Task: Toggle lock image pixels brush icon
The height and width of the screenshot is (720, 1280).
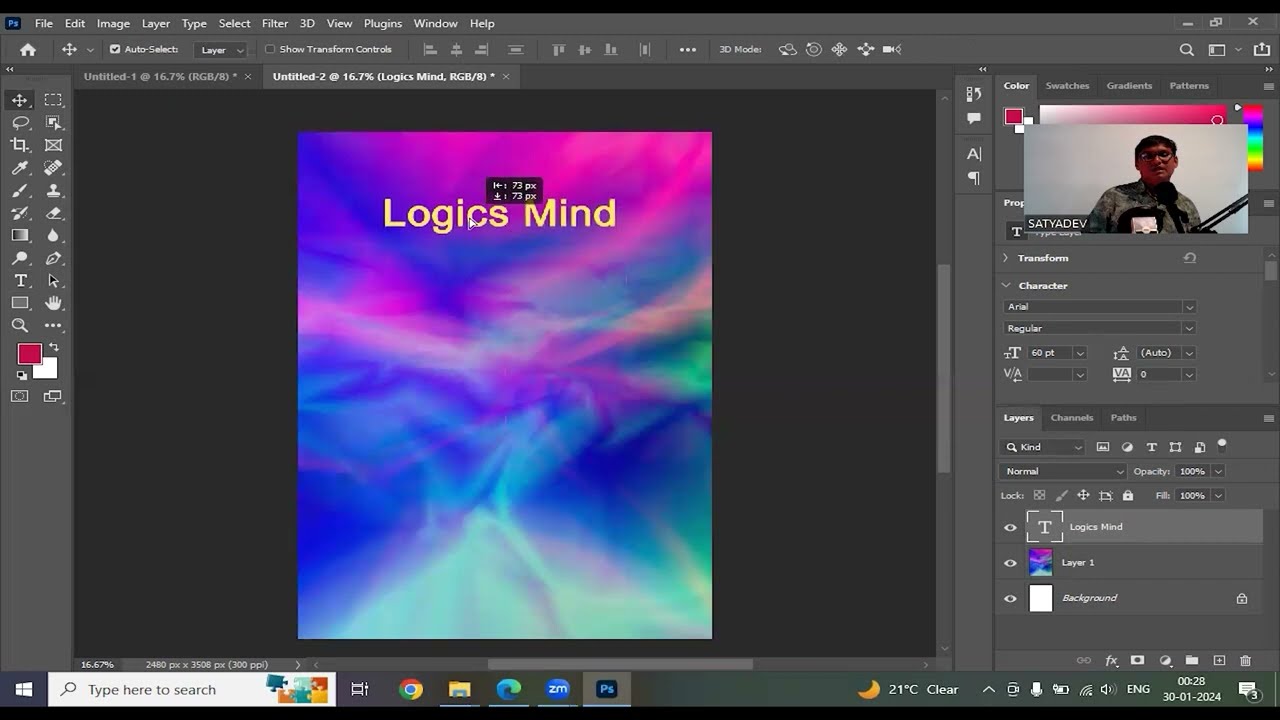Action: tap(1061, 496)
